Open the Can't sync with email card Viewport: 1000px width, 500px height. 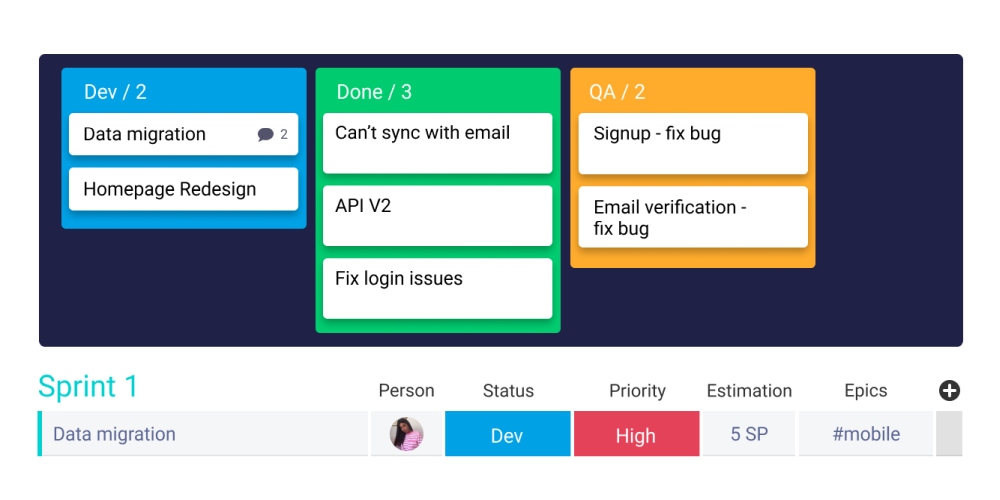pos(437,142)
